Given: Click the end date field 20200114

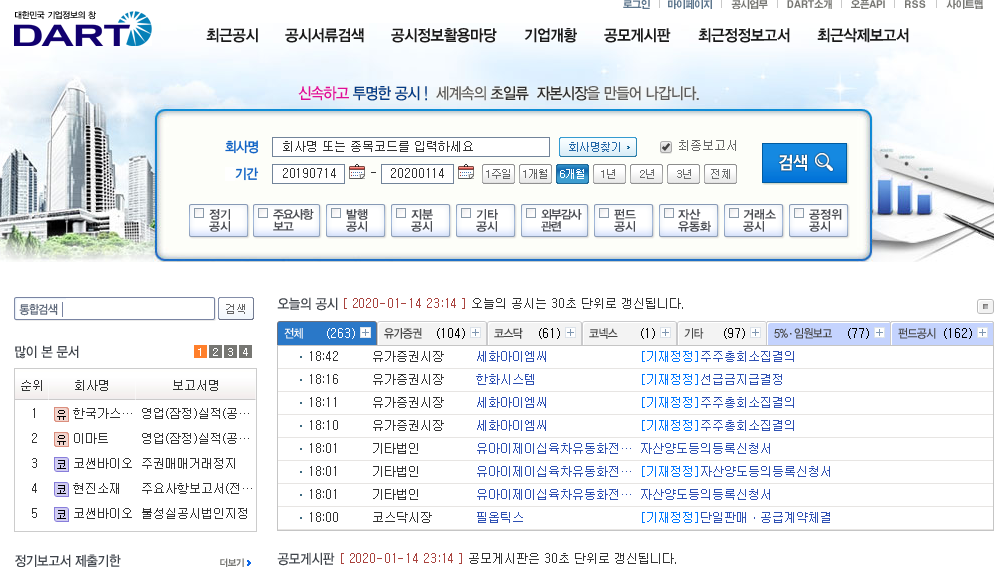Looking at the screenshot, I should (417, 174).
